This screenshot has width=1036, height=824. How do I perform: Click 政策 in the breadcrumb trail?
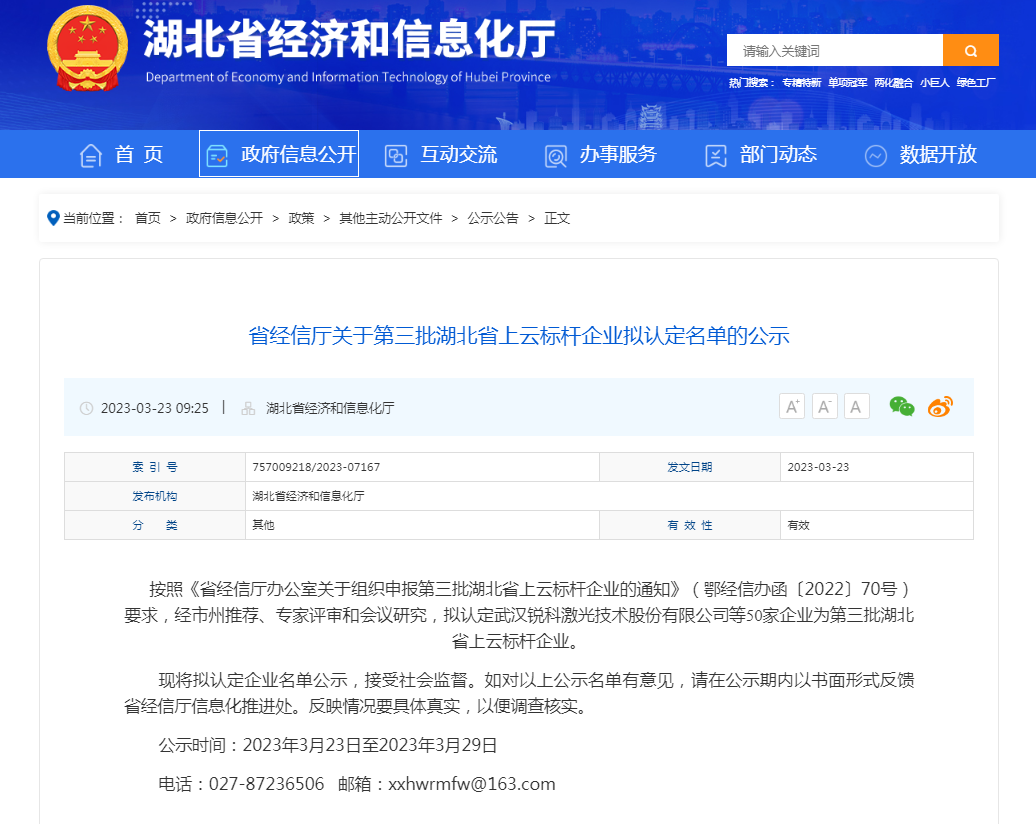[301, 218]
